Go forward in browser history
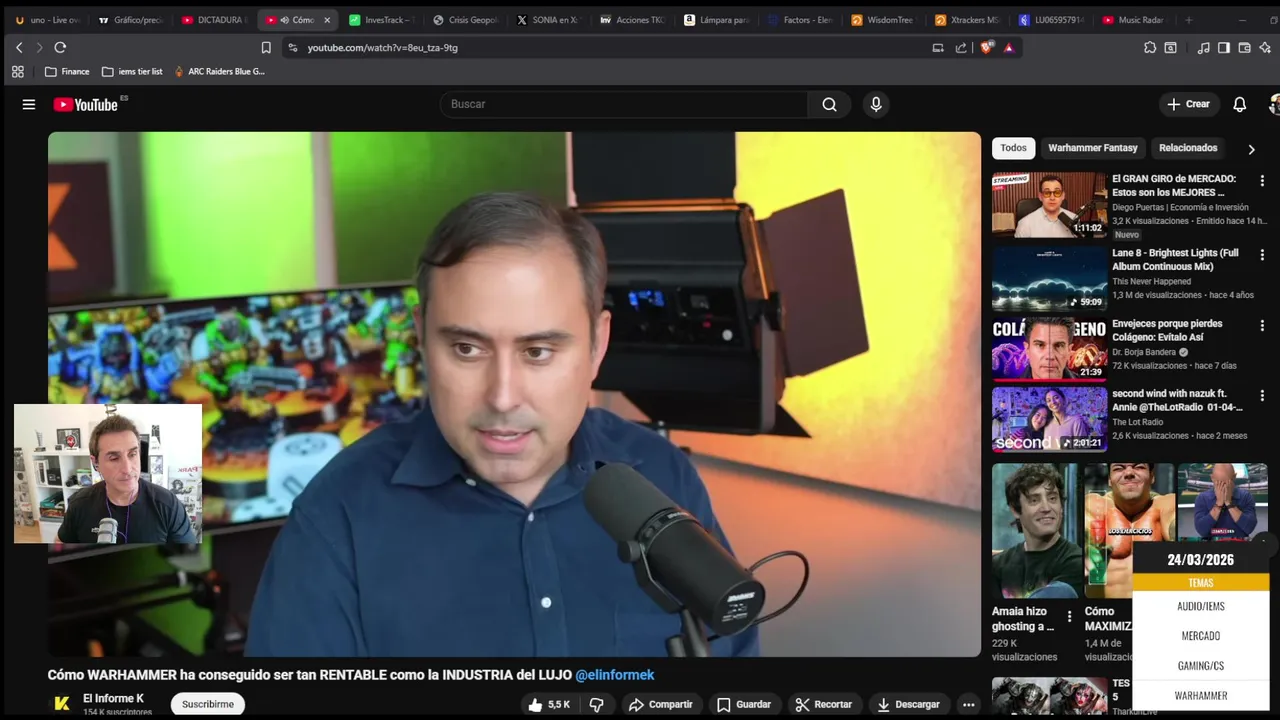The height and width of the screenshot is (720, 1280). (39, 47)
